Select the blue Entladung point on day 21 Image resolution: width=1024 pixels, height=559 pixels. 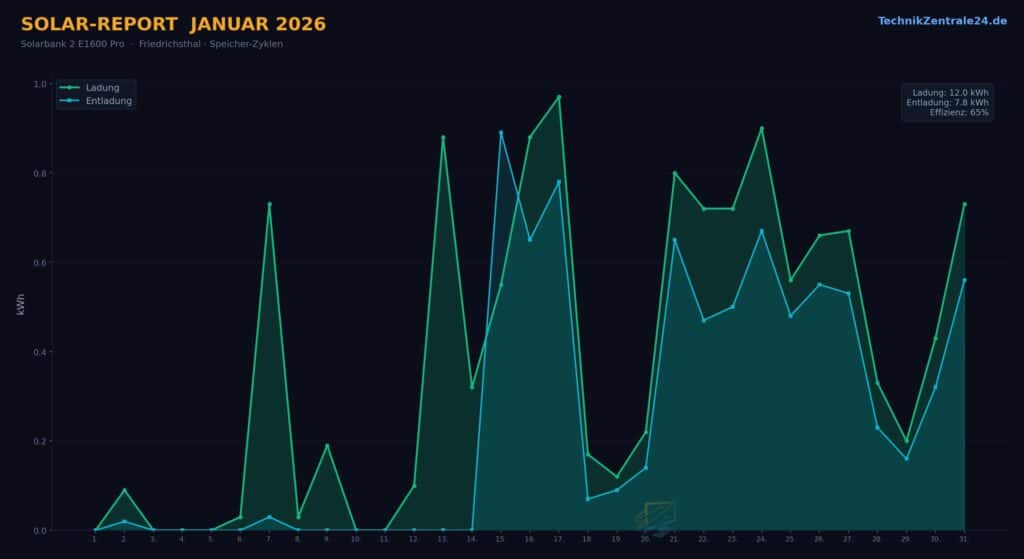pos(675,240)
